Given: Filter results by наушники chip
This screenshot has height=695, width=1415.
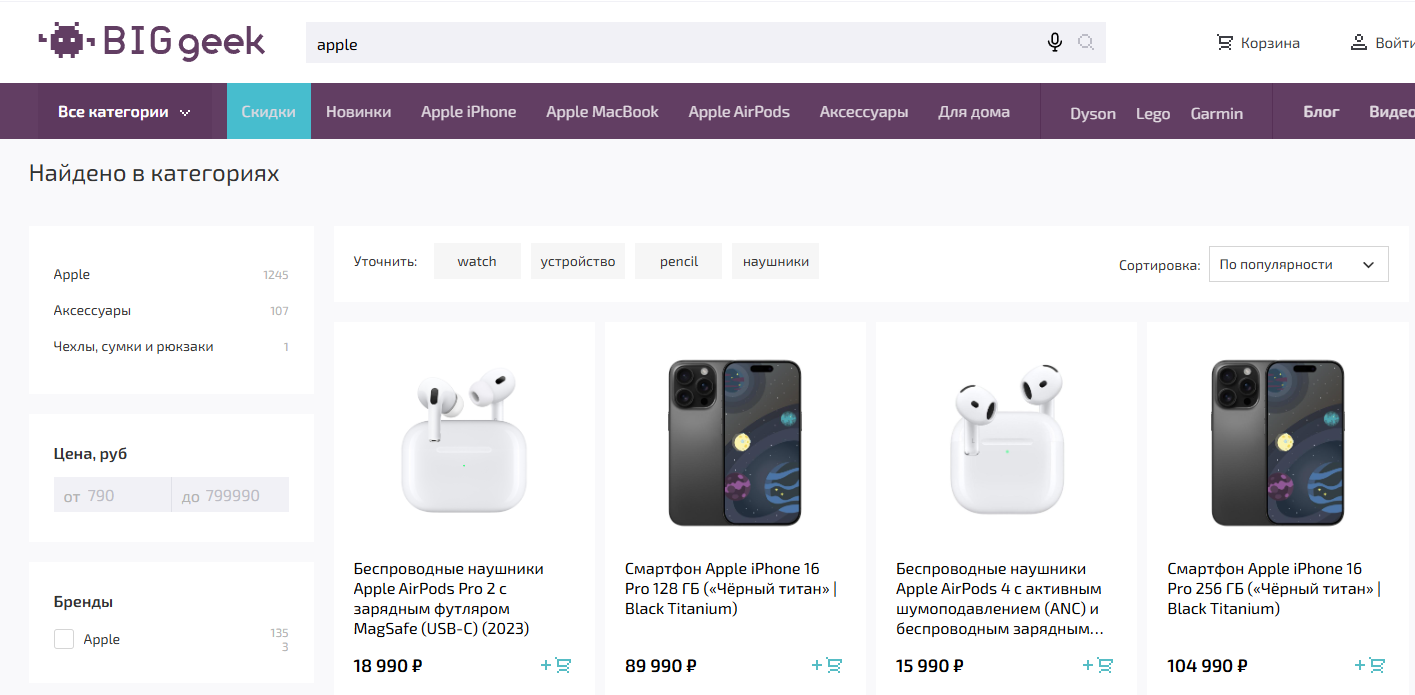Looking at the screenshot, I should [x=775, y=262].
